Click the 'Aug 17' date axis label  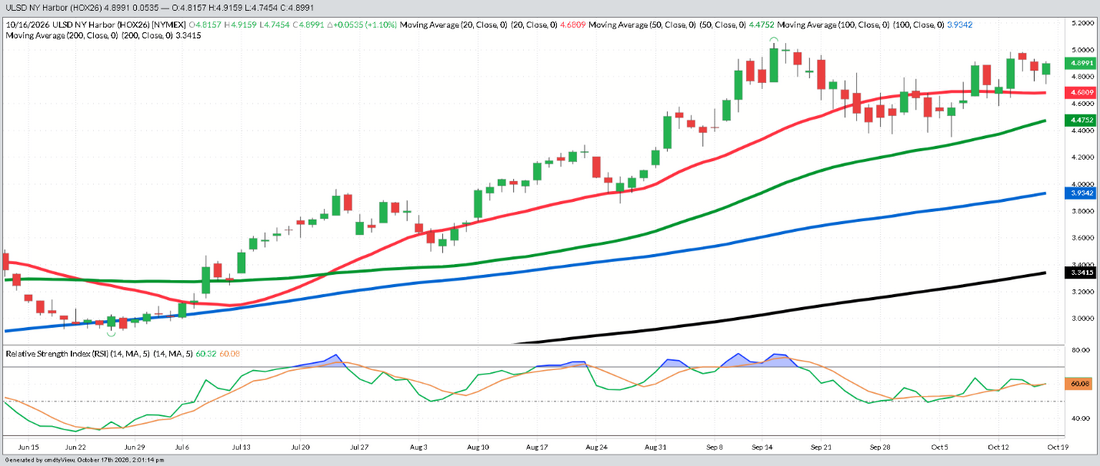[x=536, y=445]
